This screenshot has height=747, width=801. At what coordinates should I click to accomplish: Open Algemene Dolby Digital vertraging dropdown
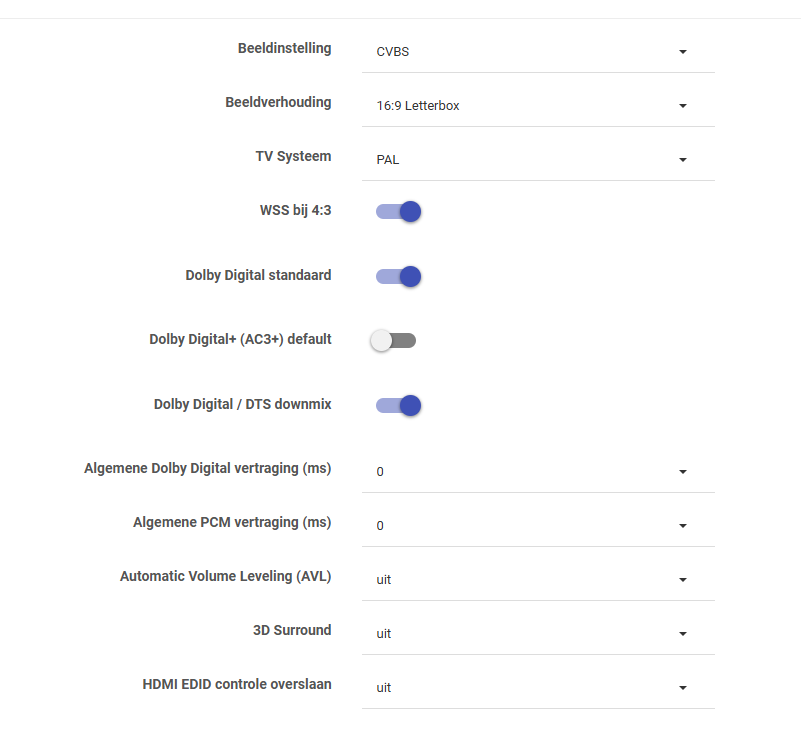[538, 472]
